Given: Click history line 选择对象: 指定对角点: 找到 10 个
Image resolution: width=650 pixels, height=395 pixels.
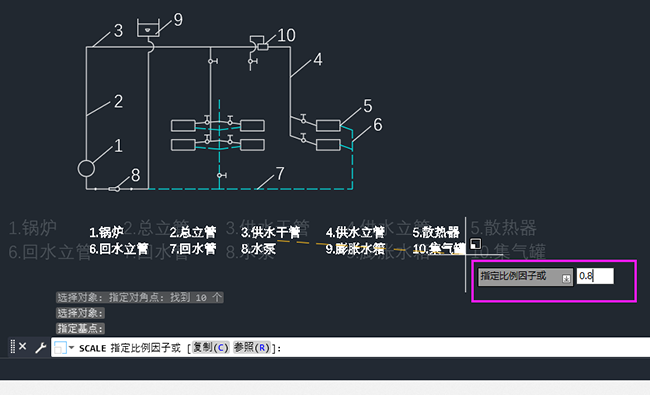Looking at the screenshot, I should pos(140,298).
